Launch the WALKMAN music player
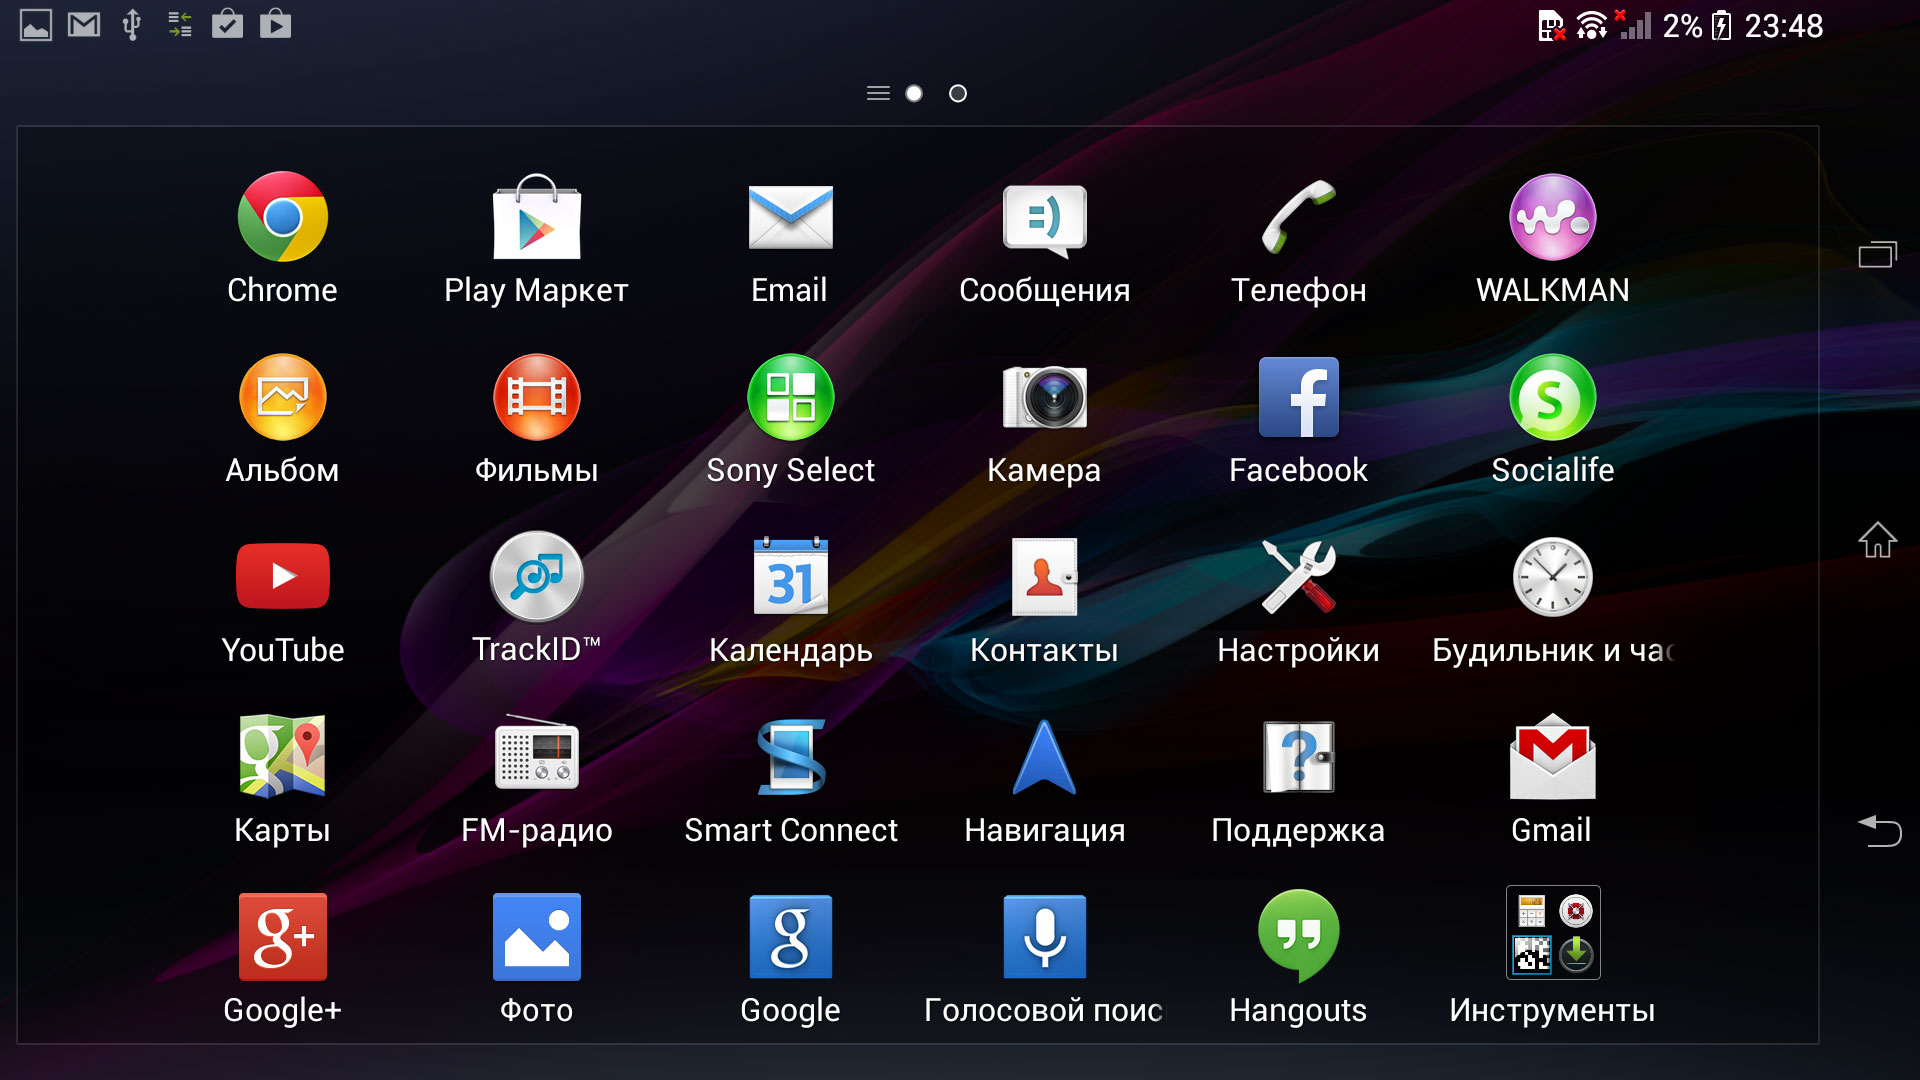The image size is (1920, 1080). tap(1552, 240)
